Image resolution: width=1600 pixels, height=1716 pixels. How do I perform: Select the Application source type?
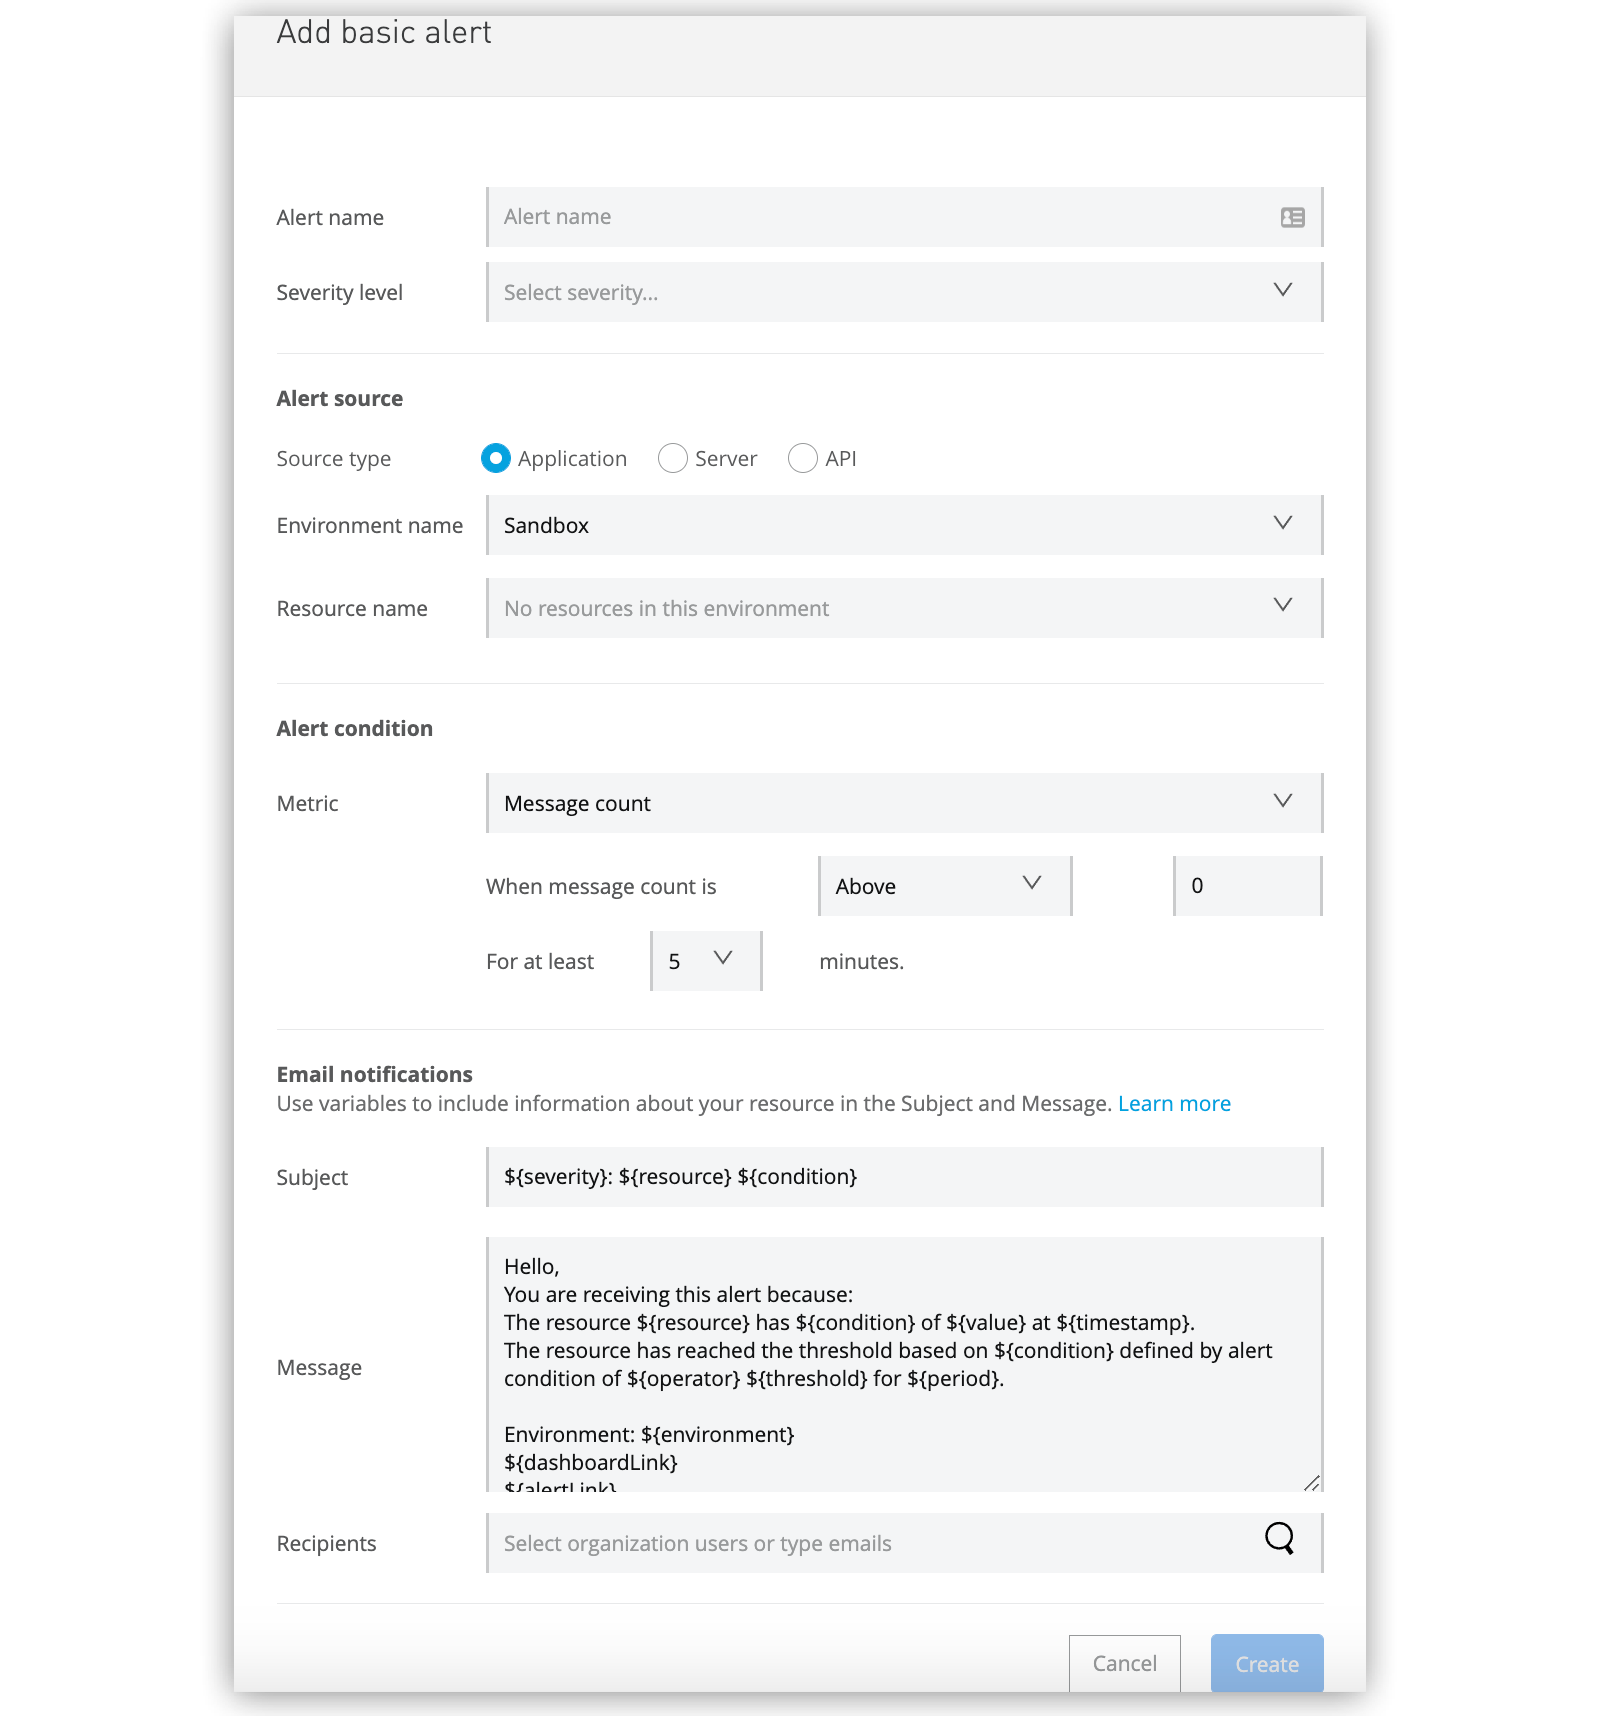click(x=496, y=458)
